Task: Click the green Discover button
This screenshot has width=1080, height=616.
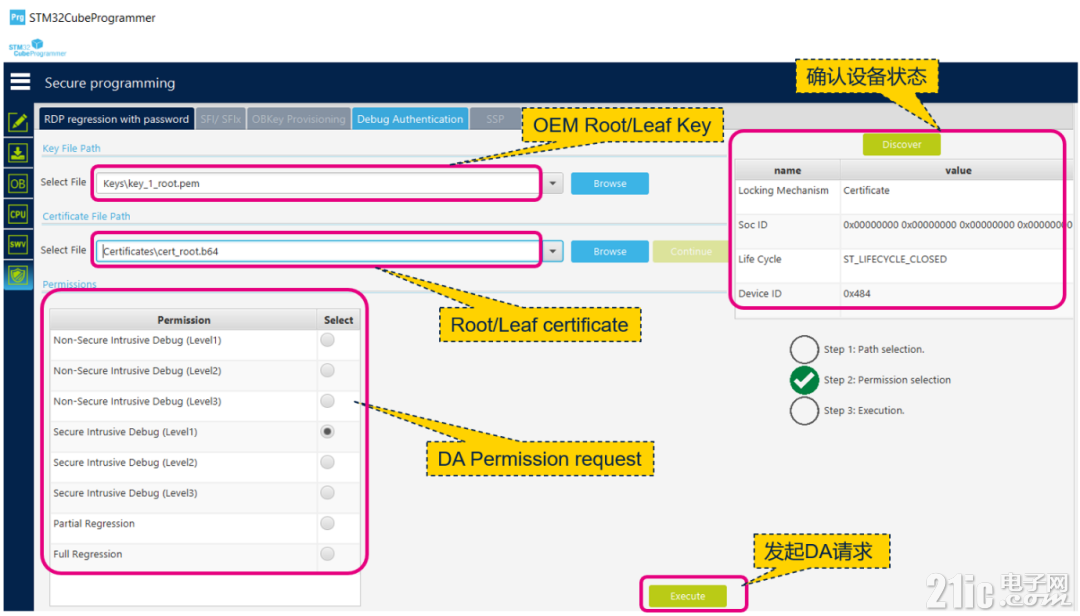Action: point(902,145)
